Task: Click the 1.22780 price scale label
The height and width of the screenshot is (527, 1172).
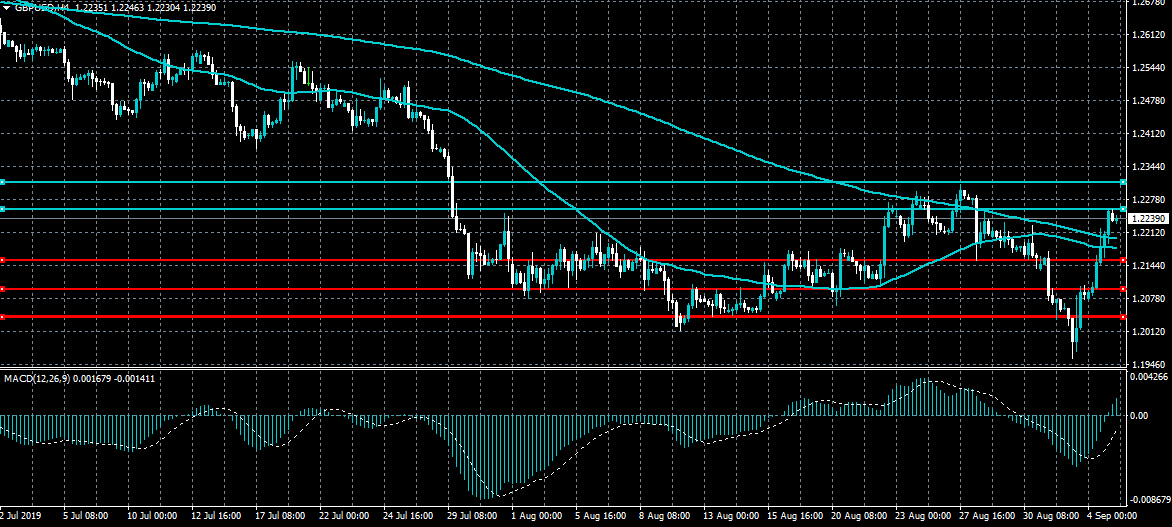Action: (1150, 200)
